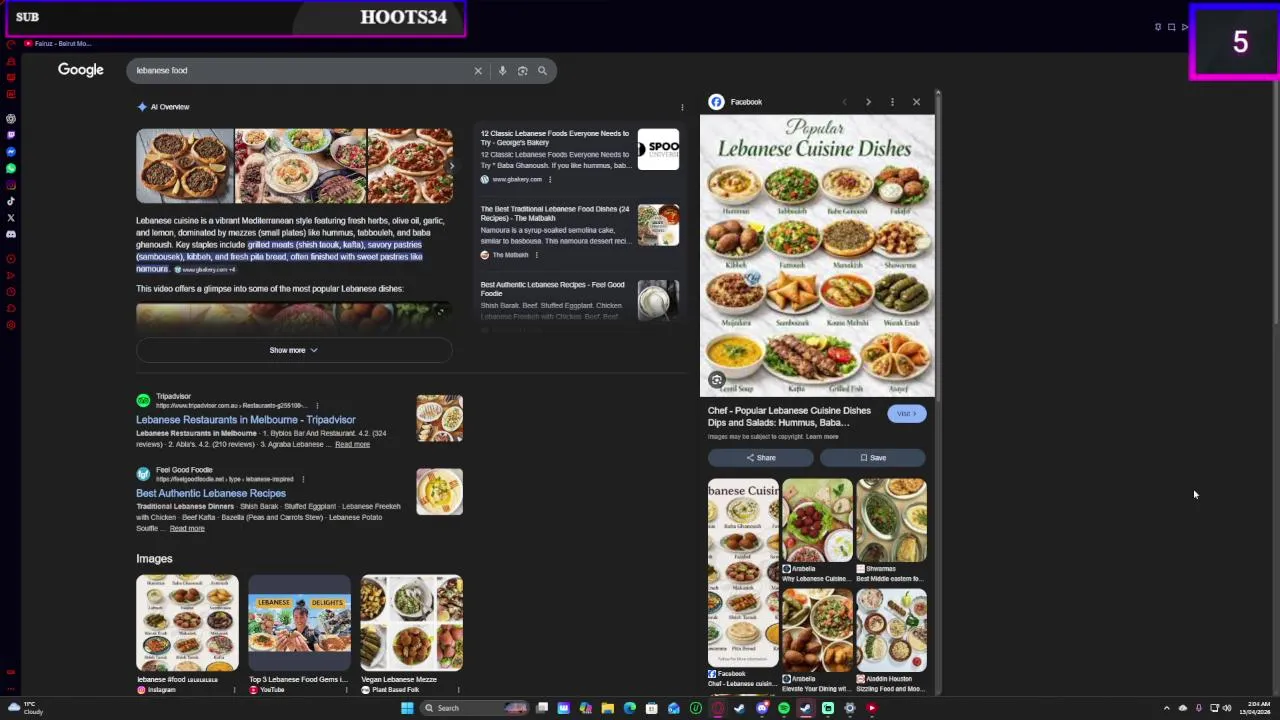Click Learn more about image copyright
The image size is (1280, 720).
click(x=824, y=437)
